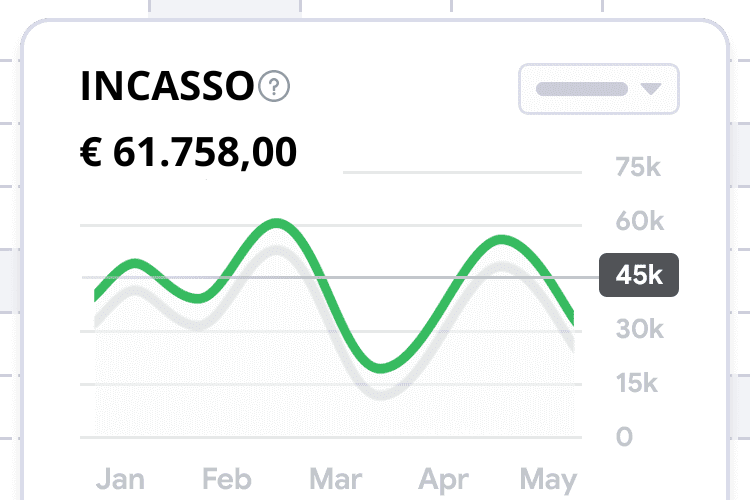Select the Apr axis label
Image resolution: width=750 pixels, height=500 pixels.
click(x=443, y=480)
